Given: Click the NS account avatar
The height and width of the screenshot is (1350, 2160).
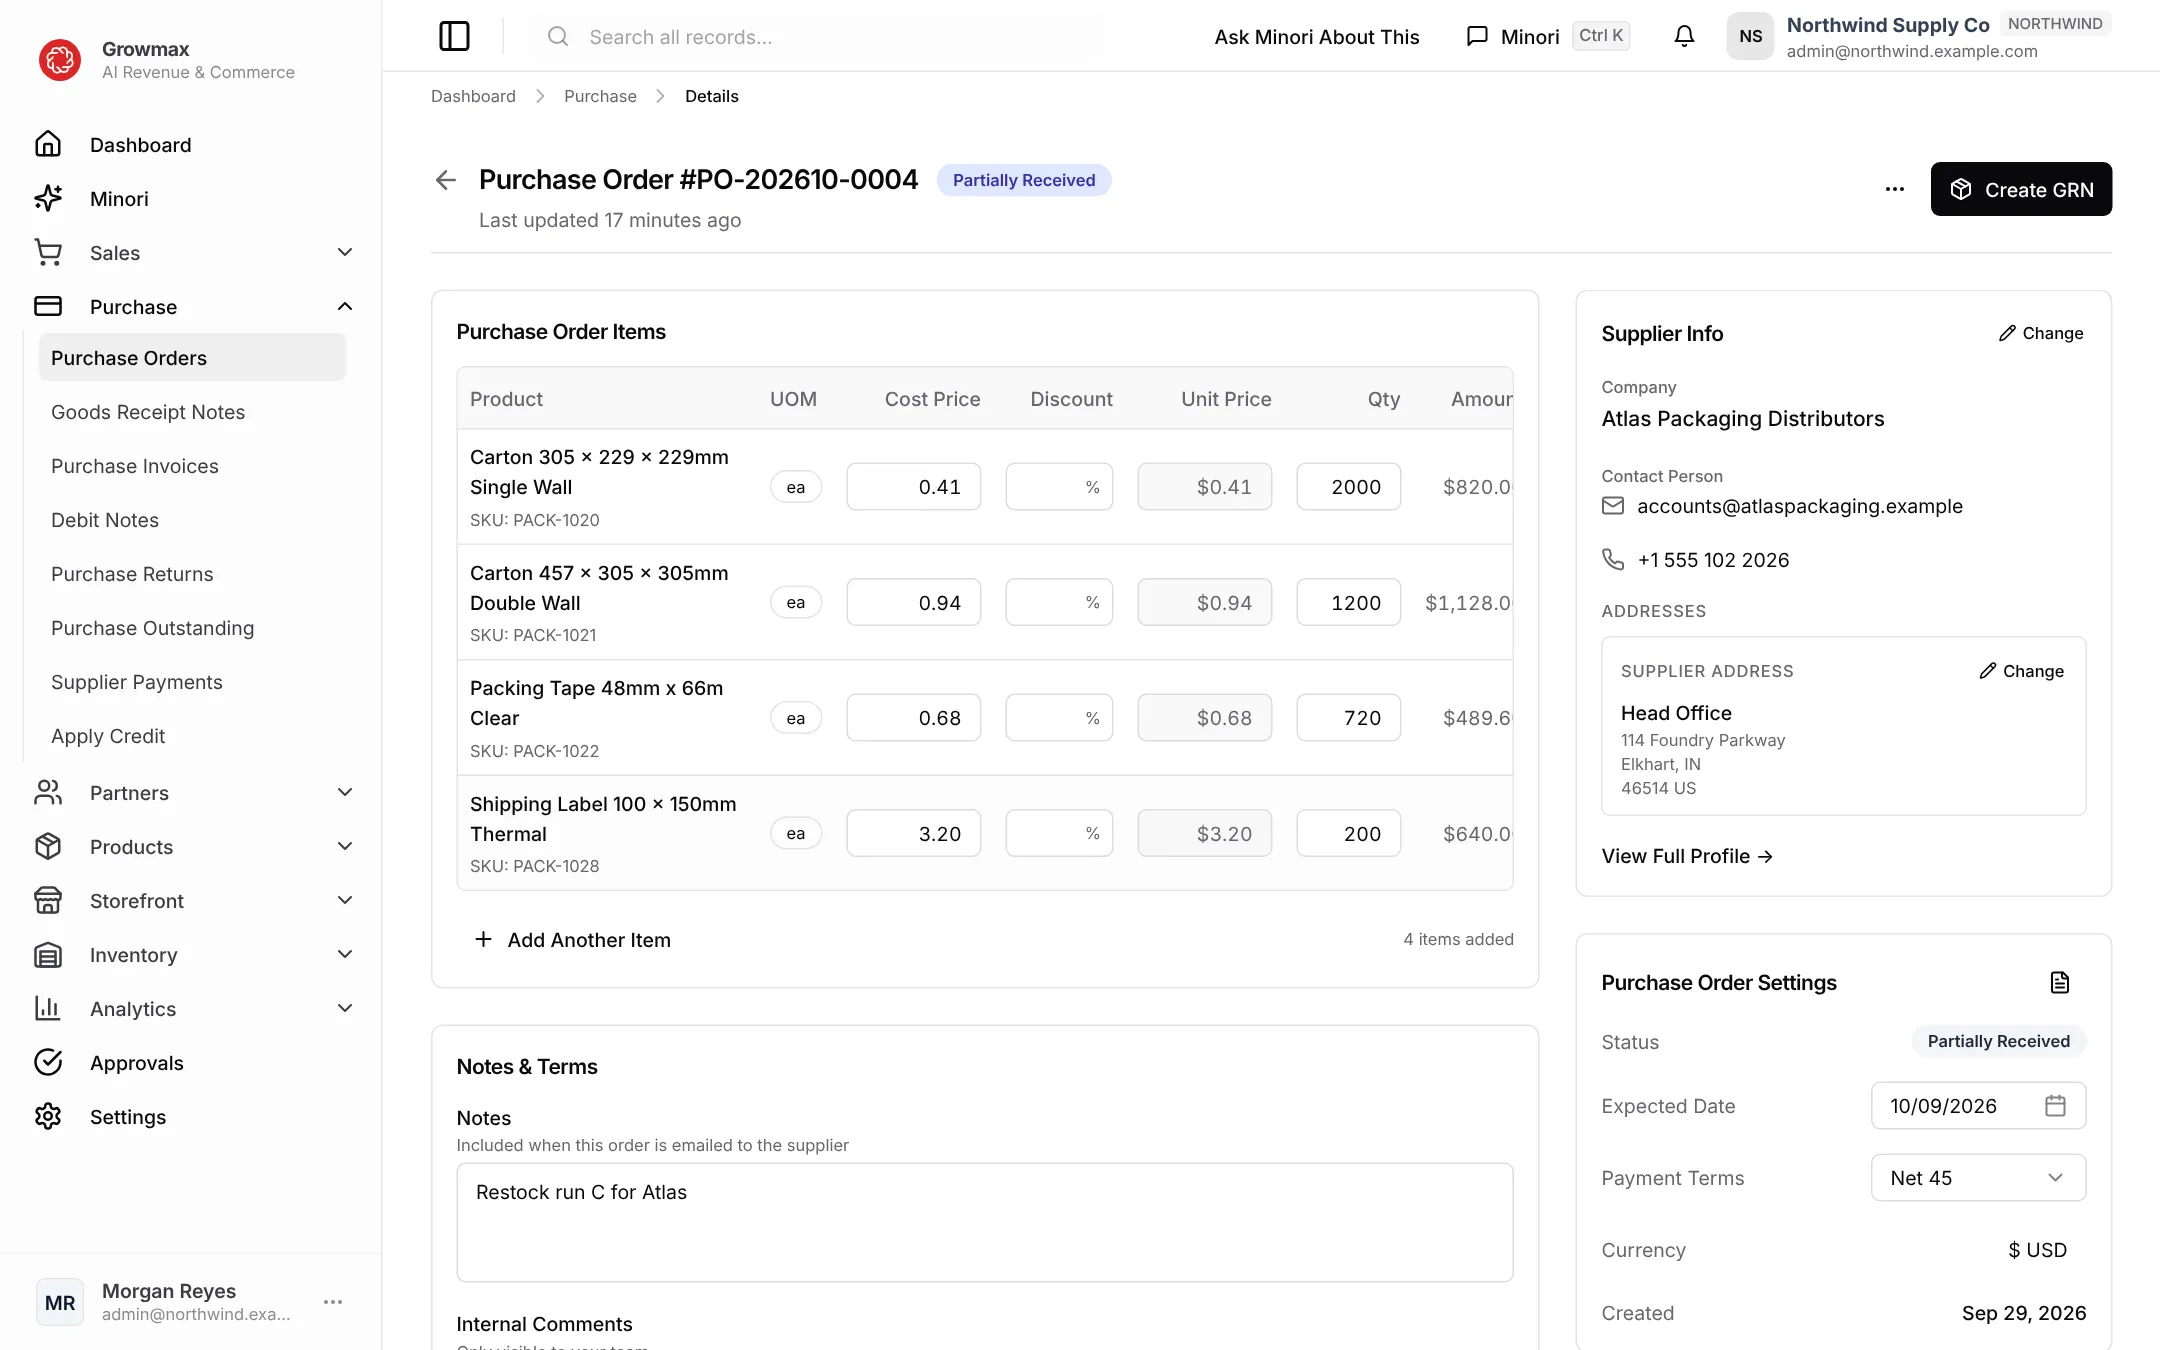Looking at the screenshot, I should (x=1750, y=36).
